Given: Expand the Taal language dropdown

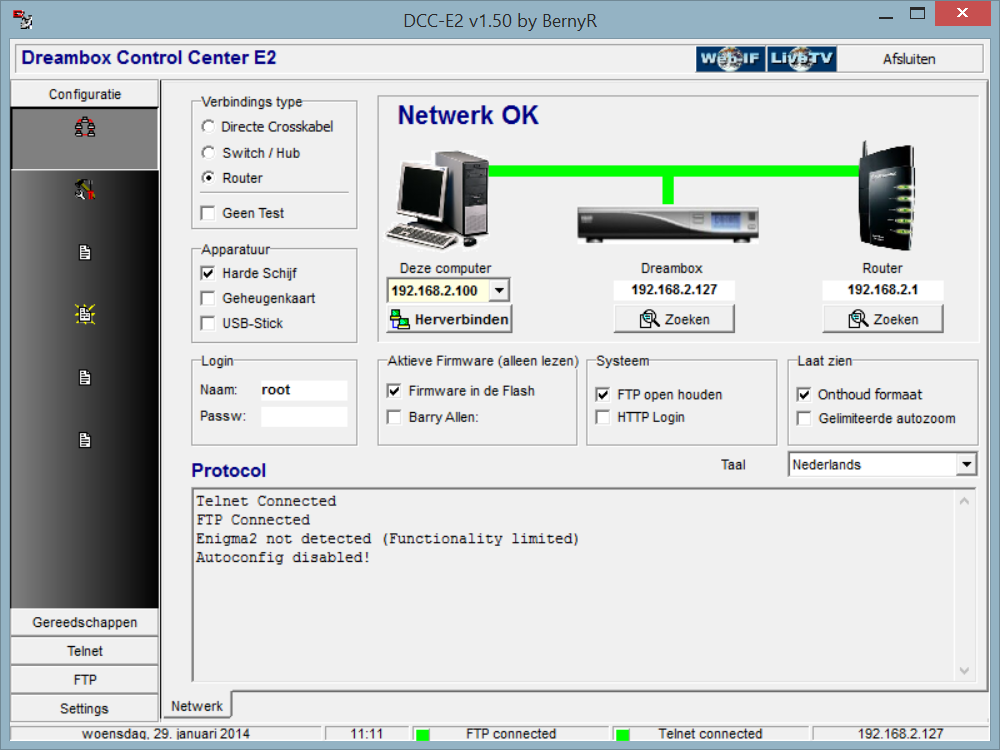Looking at the screenshot, I should pyautogui.click(x=967, y=464).
